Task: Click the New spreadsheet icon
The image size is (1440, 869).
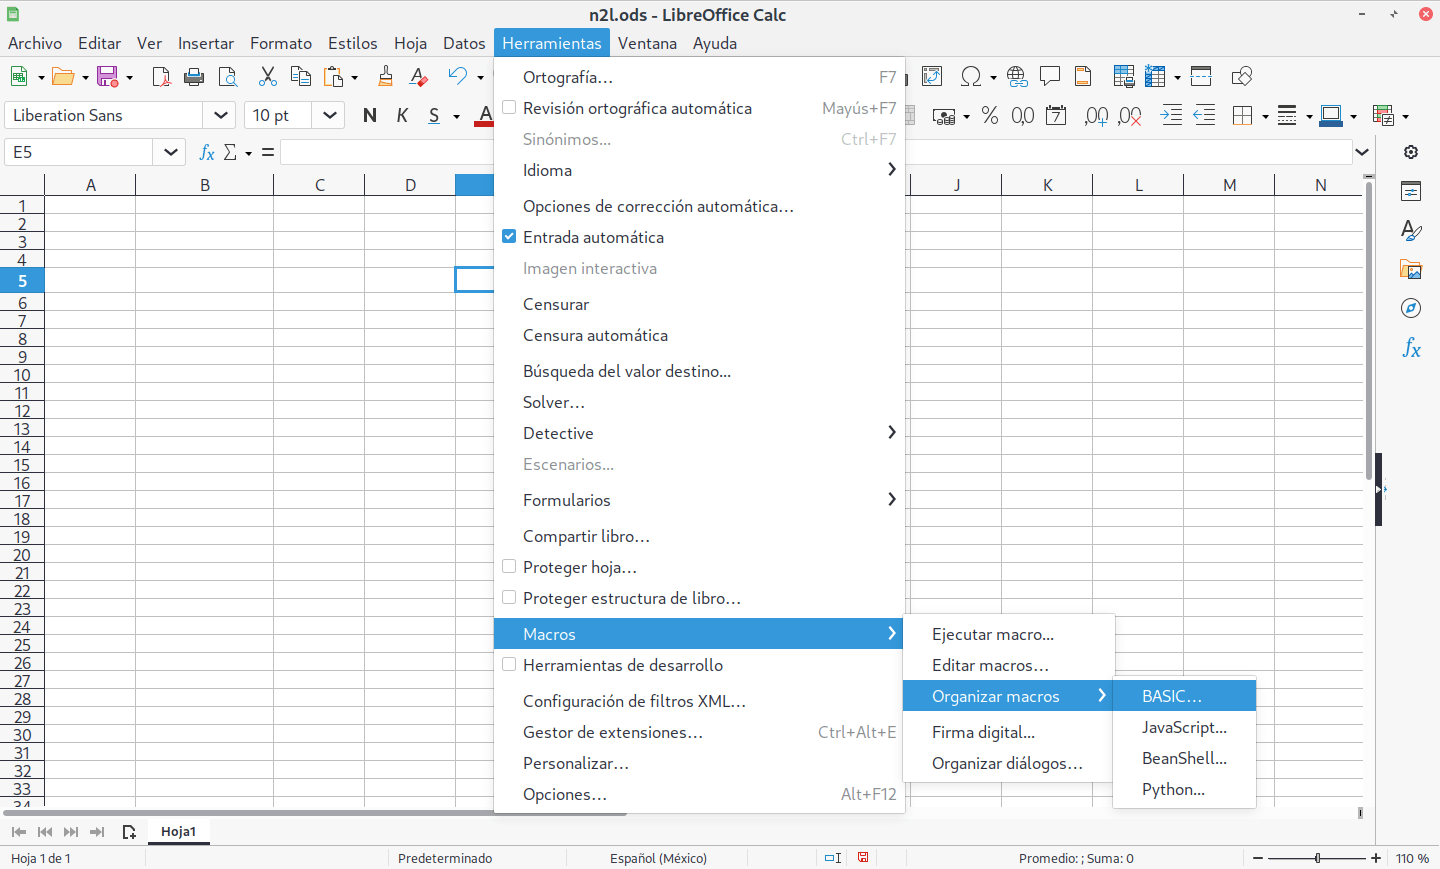Action: pos(18,76)
